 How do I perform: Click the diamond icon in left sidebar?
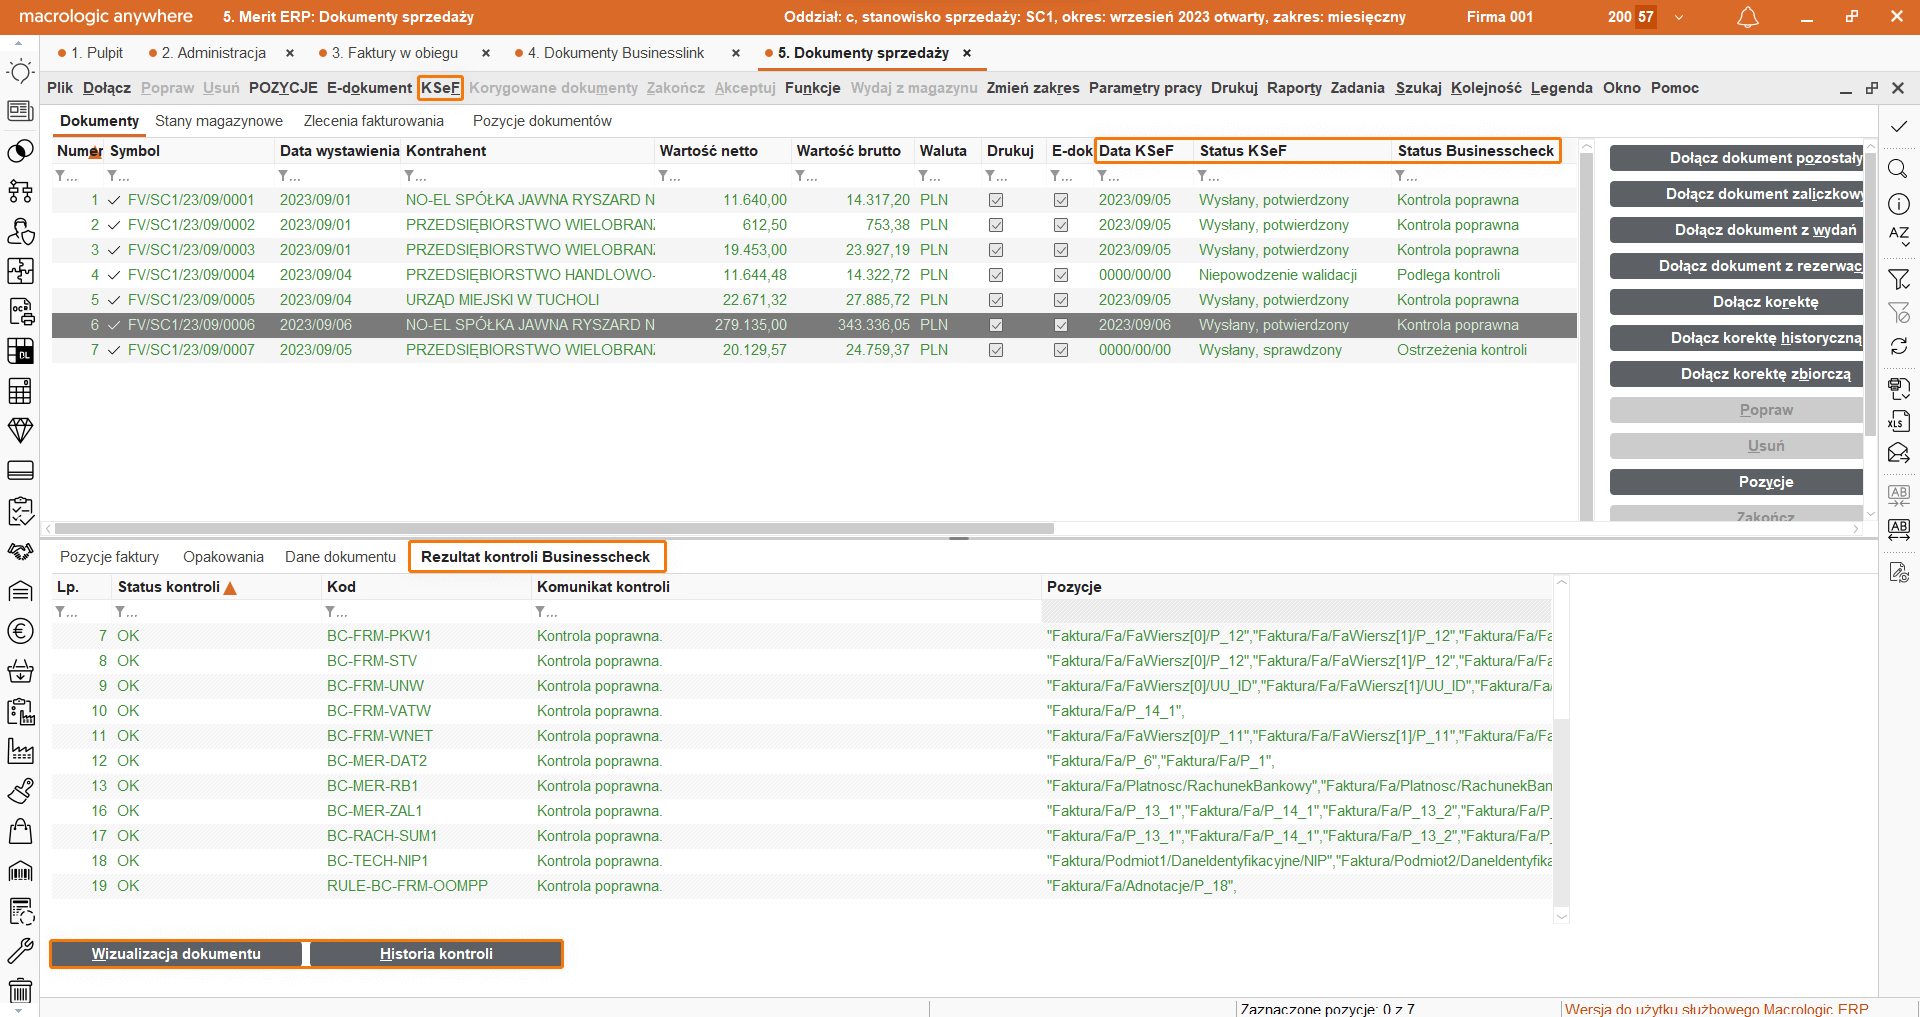[20, 430]
